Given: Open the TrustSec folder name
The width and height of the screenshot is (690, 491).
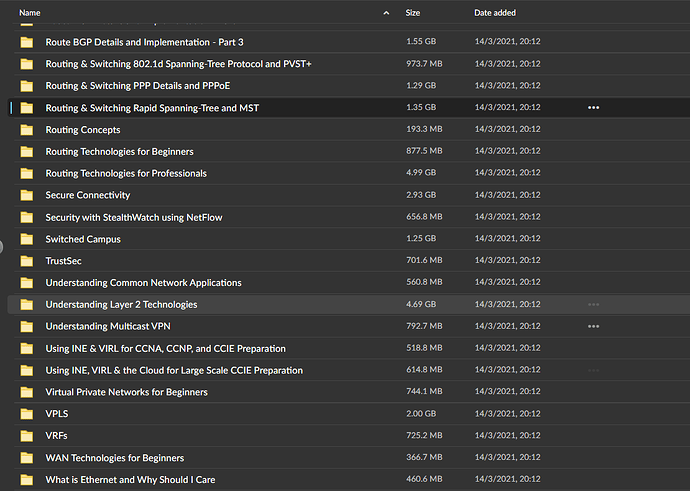Looking at the screenshot, I should [x=63, y=261].
